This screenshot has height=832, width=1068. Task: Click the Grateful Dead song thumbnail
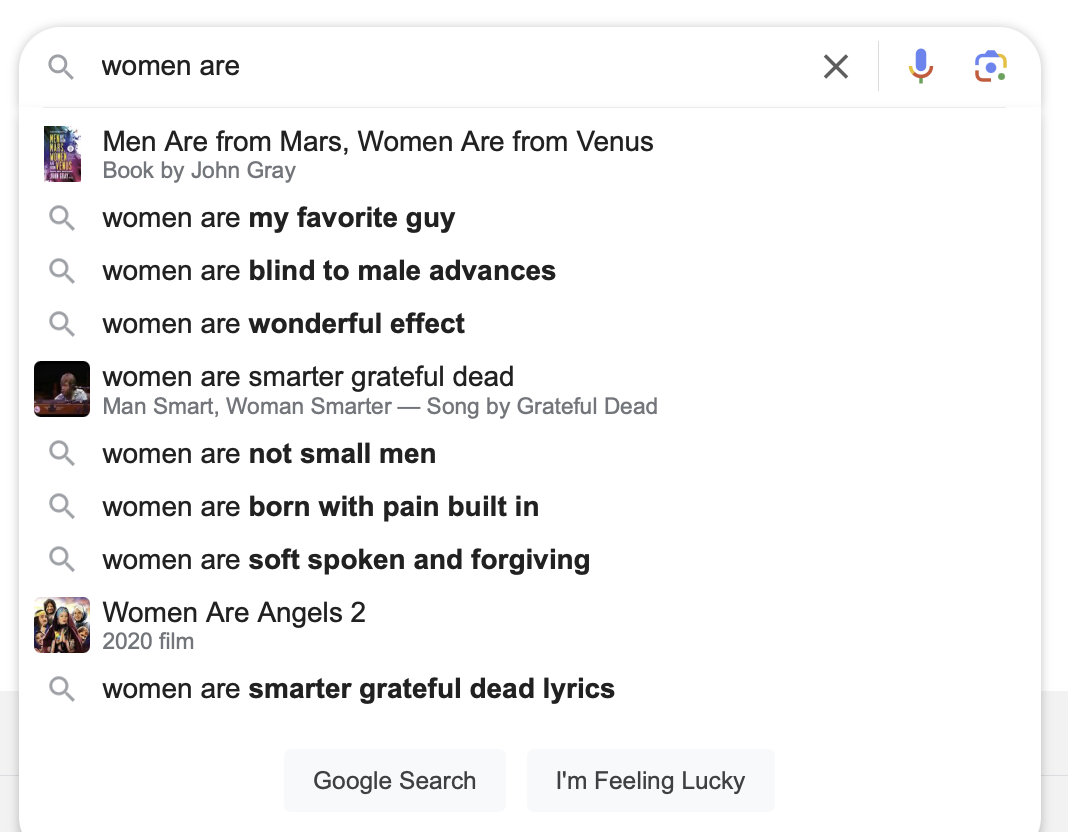tap(62, 389)
